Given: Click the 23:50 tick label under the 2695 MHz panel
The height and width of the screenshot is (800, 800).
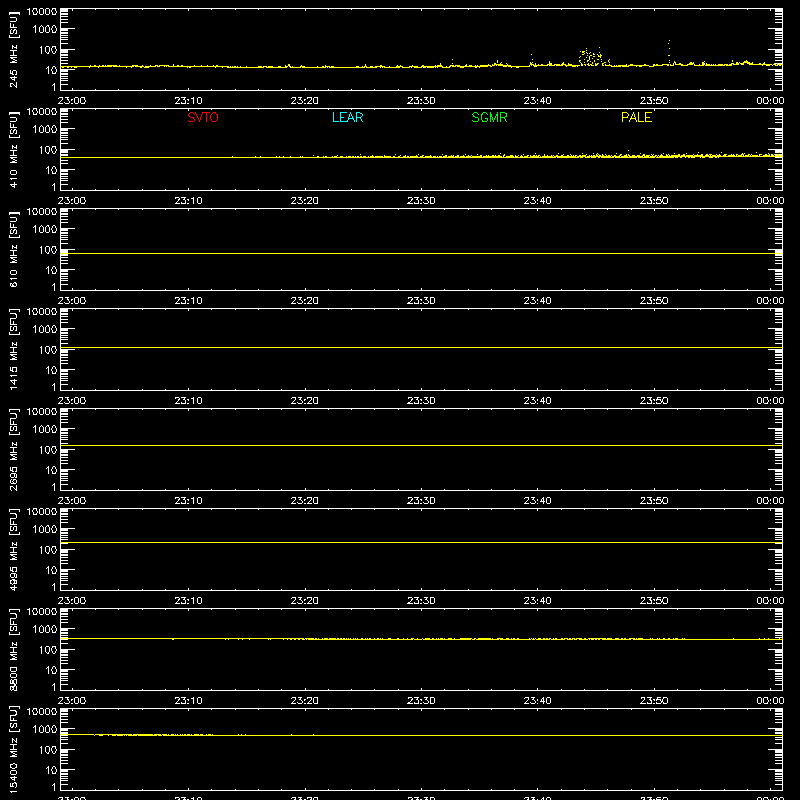Looking at the screenshot, I should [654, 501].
